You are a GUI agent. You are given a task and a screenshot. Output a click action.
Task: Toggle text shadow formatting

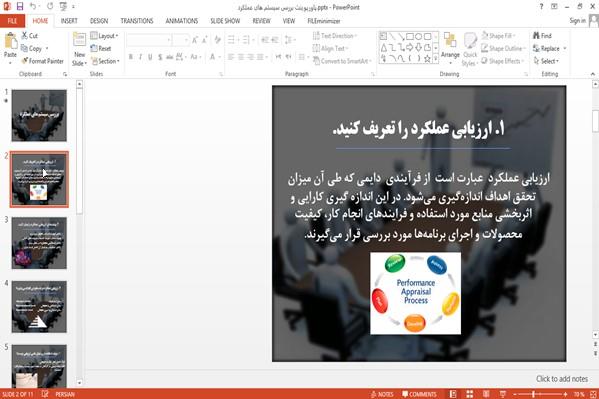coord(160,57)
